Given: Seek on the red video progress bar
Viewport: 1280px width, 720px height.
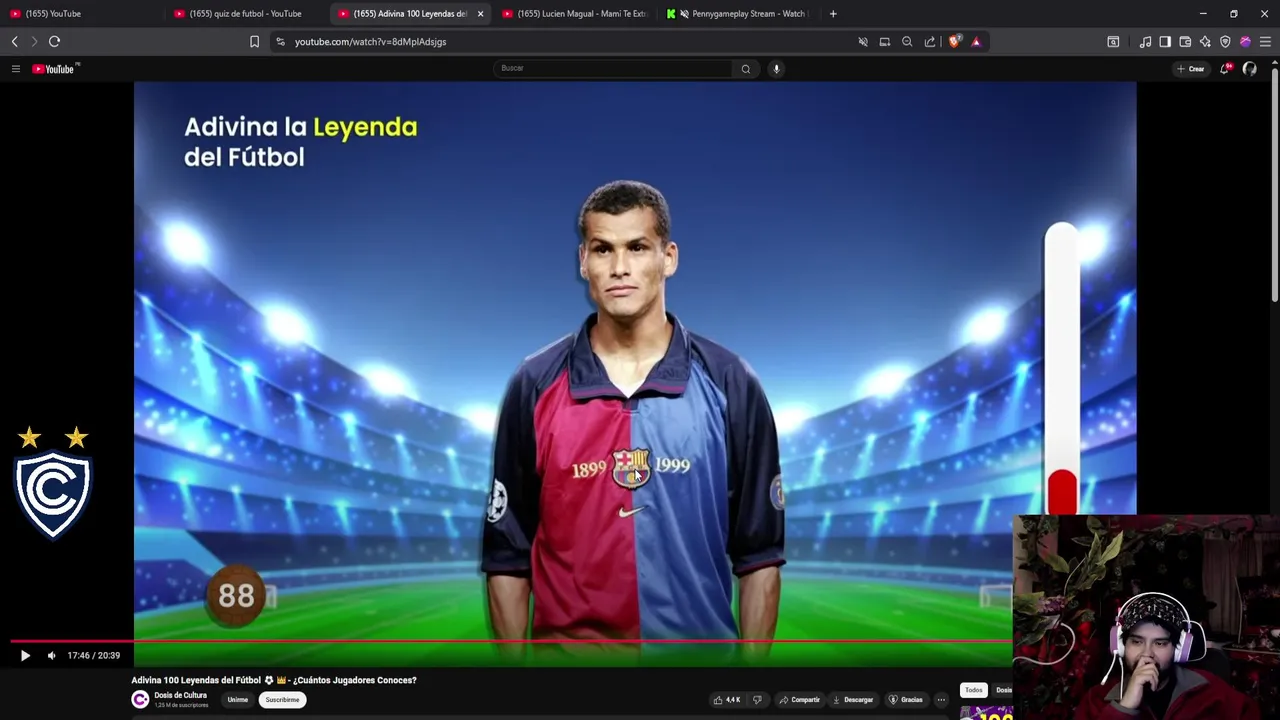Looking at the screenshot, I should [510, 641].
